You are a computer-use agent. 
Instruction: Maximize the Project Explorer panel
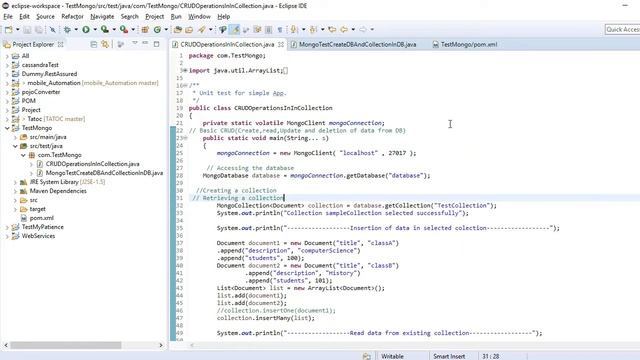tap(156, 44)
